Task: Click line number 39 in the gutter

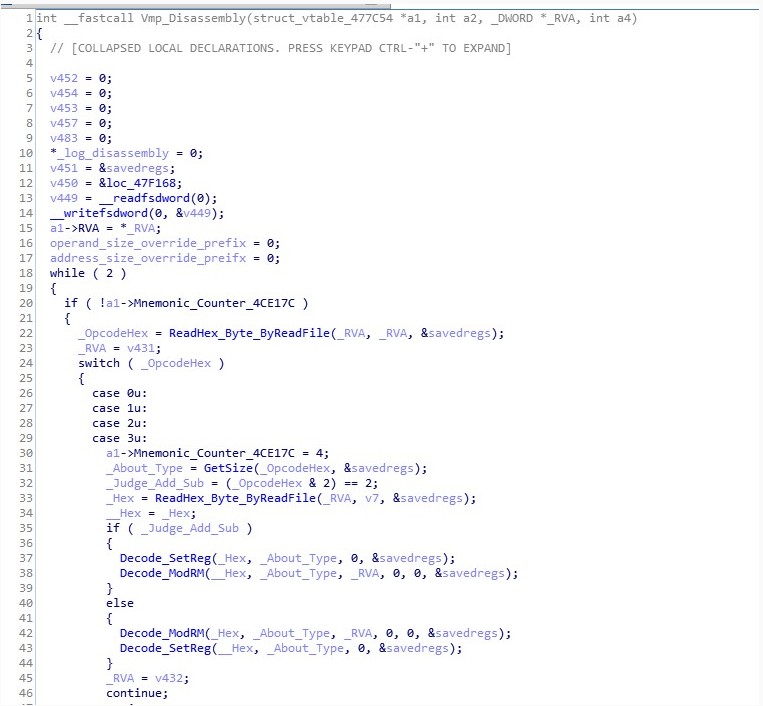Action: point(26,589)
